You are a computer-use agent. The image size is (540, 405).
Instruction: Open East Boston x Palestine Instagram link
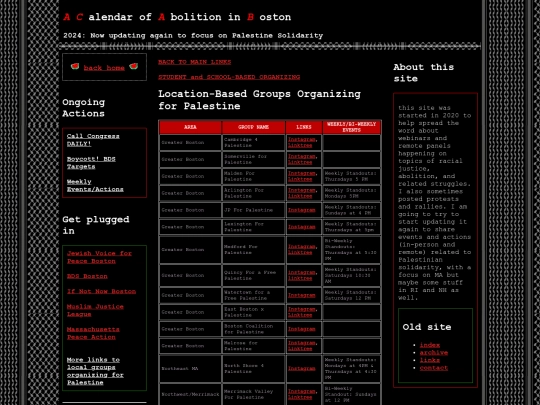click(x=302, y=309)
